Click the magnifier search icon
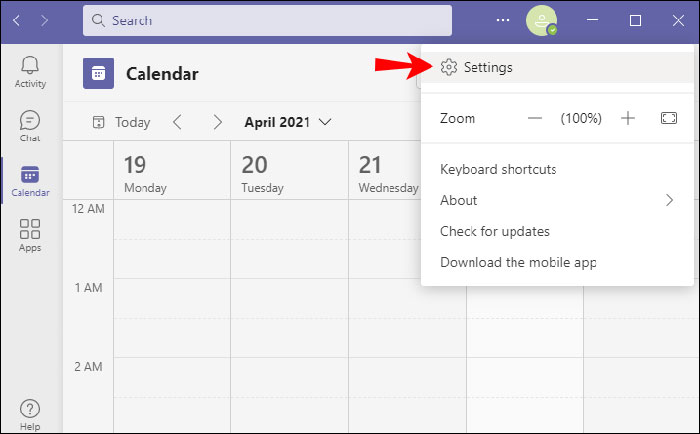This screenshot has height=434, width=700. [98, 20]
